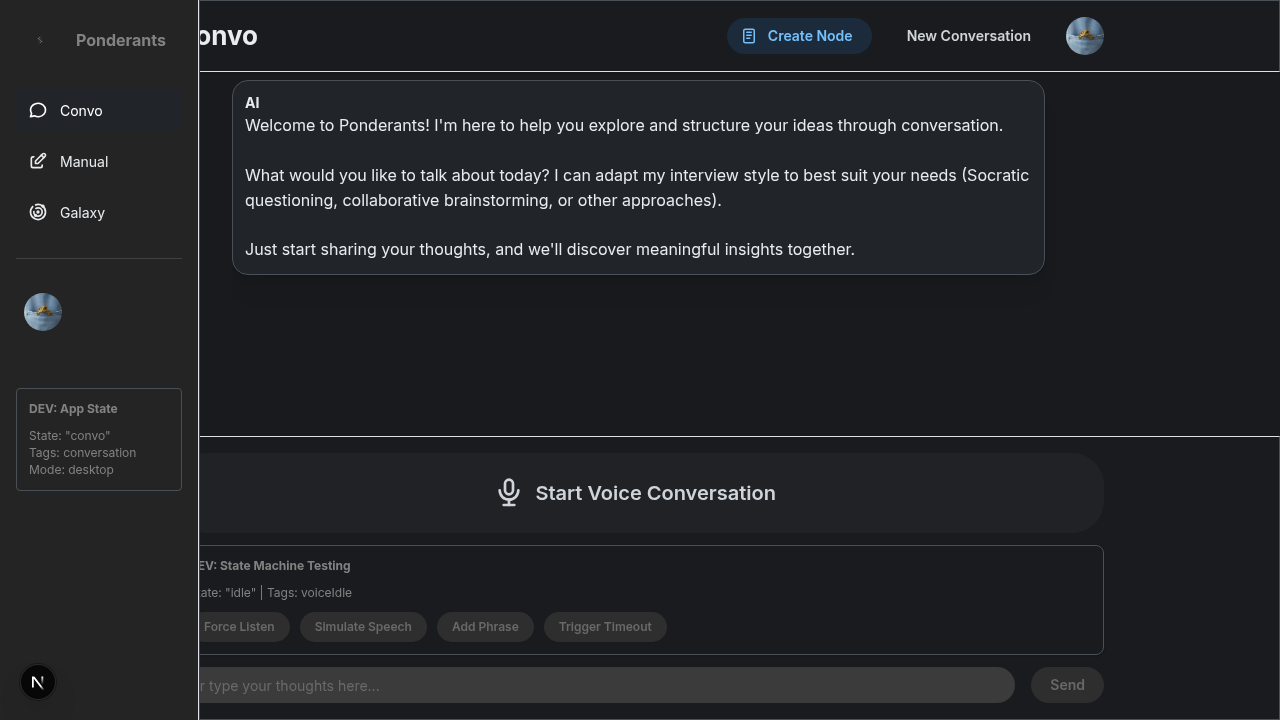This screenshot has width=1280, height=720.
Task: Focus the thoughts text input field
Action: point(600,685)
